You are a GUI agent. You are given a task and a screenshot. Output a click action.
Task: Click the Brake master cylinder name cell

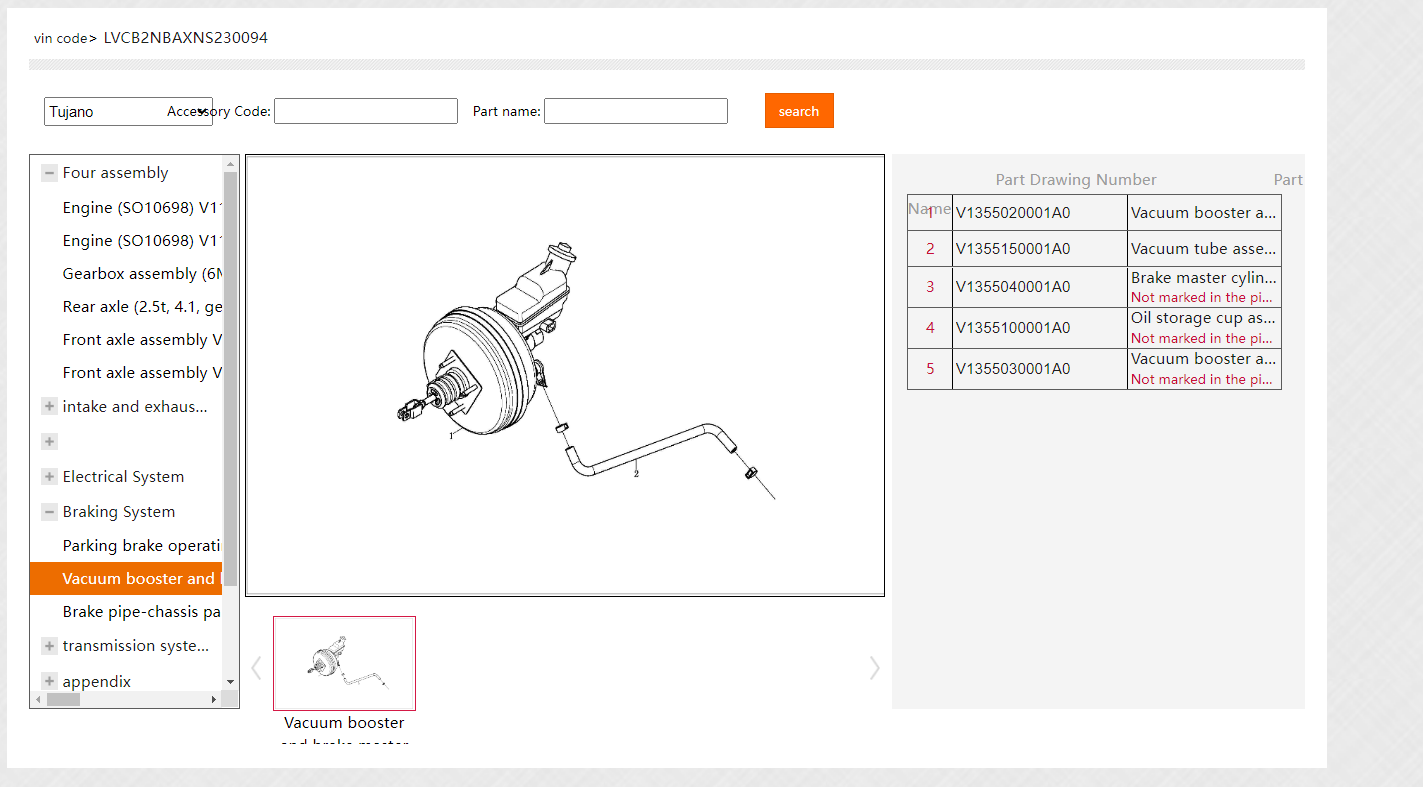tap(1204, 287)
